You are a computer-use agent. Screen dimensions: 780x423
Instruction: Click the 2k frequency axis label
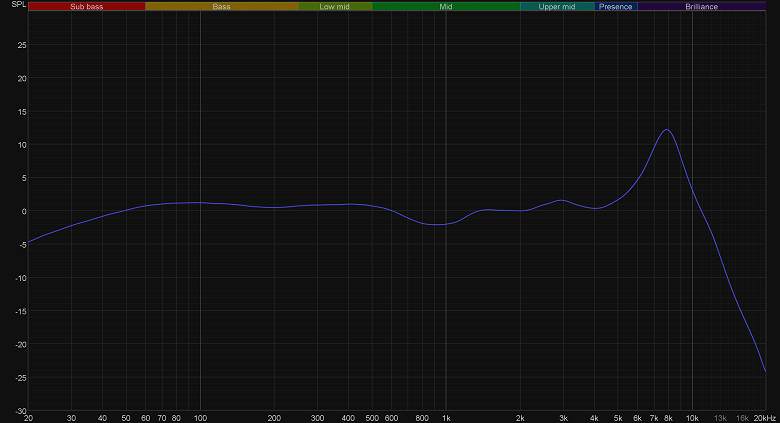(x=520, y=419)
